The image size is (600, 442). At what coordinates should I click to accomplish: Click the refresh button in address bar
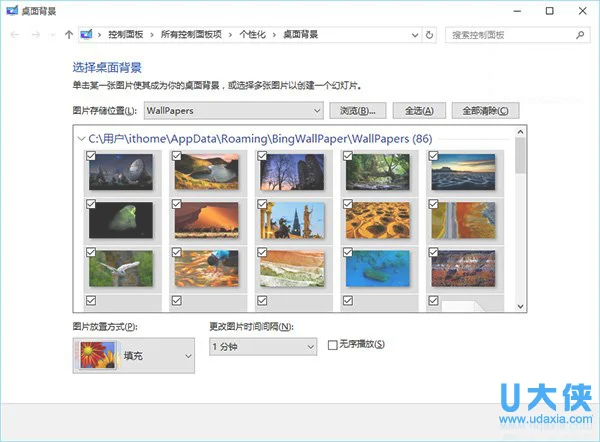point(429,35)
